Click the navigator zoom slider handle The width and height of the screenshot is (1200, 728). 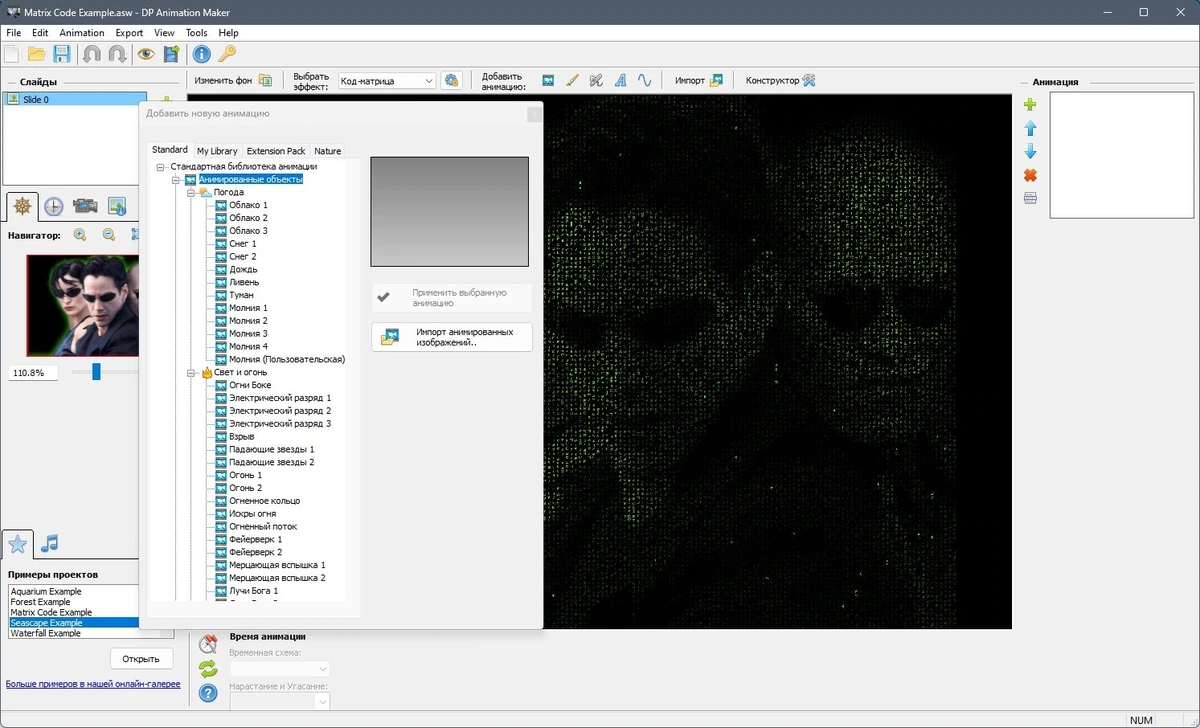pyautogui.click(x=96, y=371)
